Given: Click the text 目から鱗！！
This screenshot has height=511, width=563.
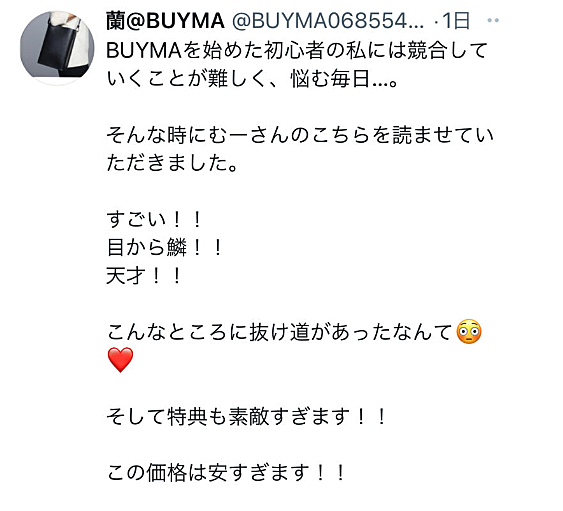Looking at the screenshot, I should click(x=164, y=247).
